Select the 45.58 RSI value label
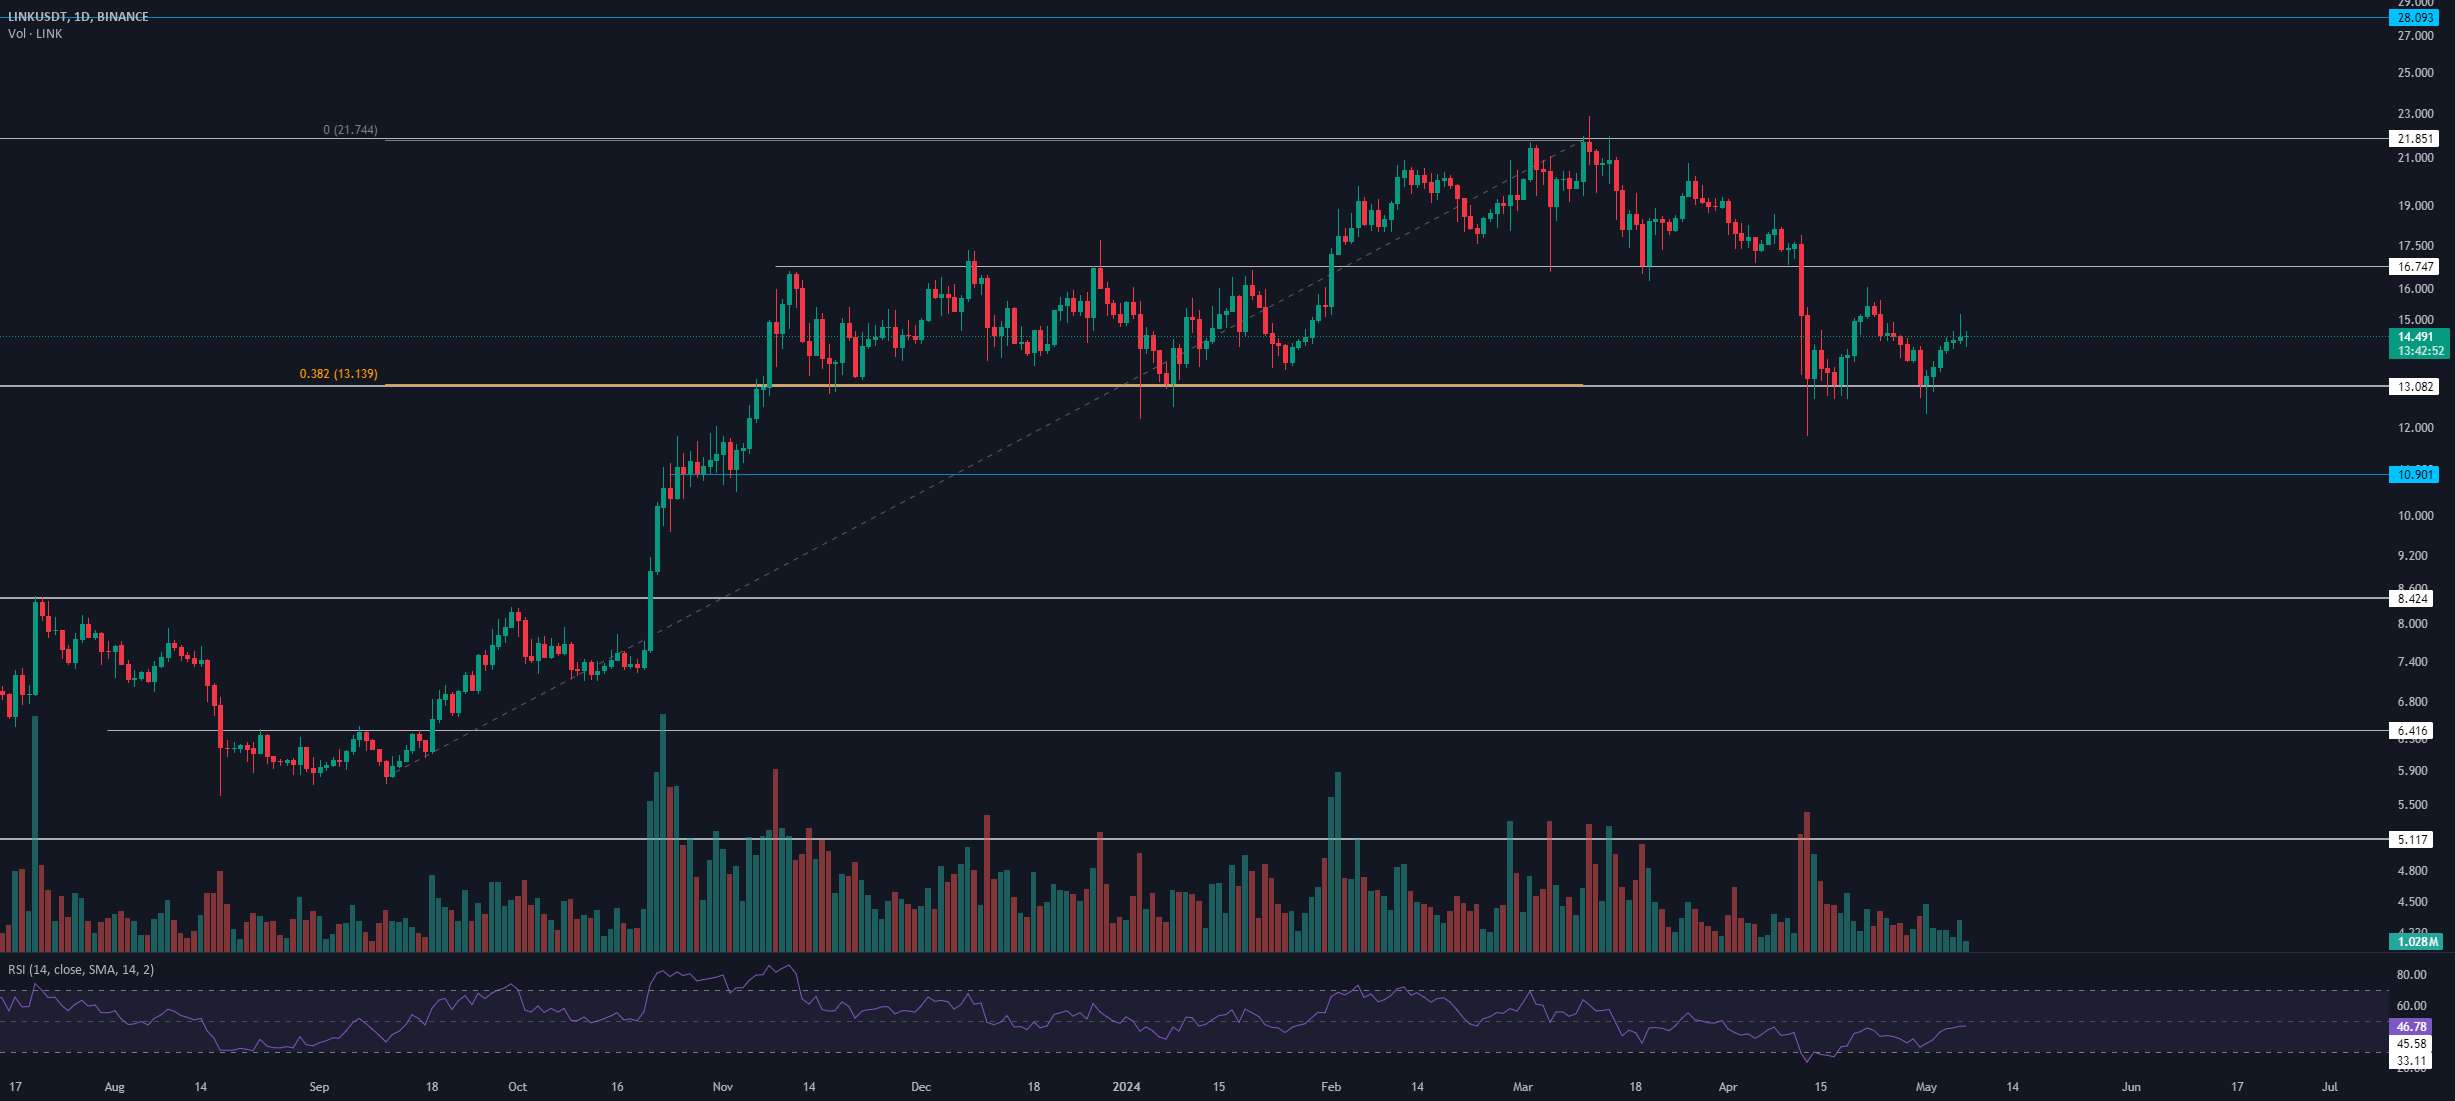 [2411, 1044]
